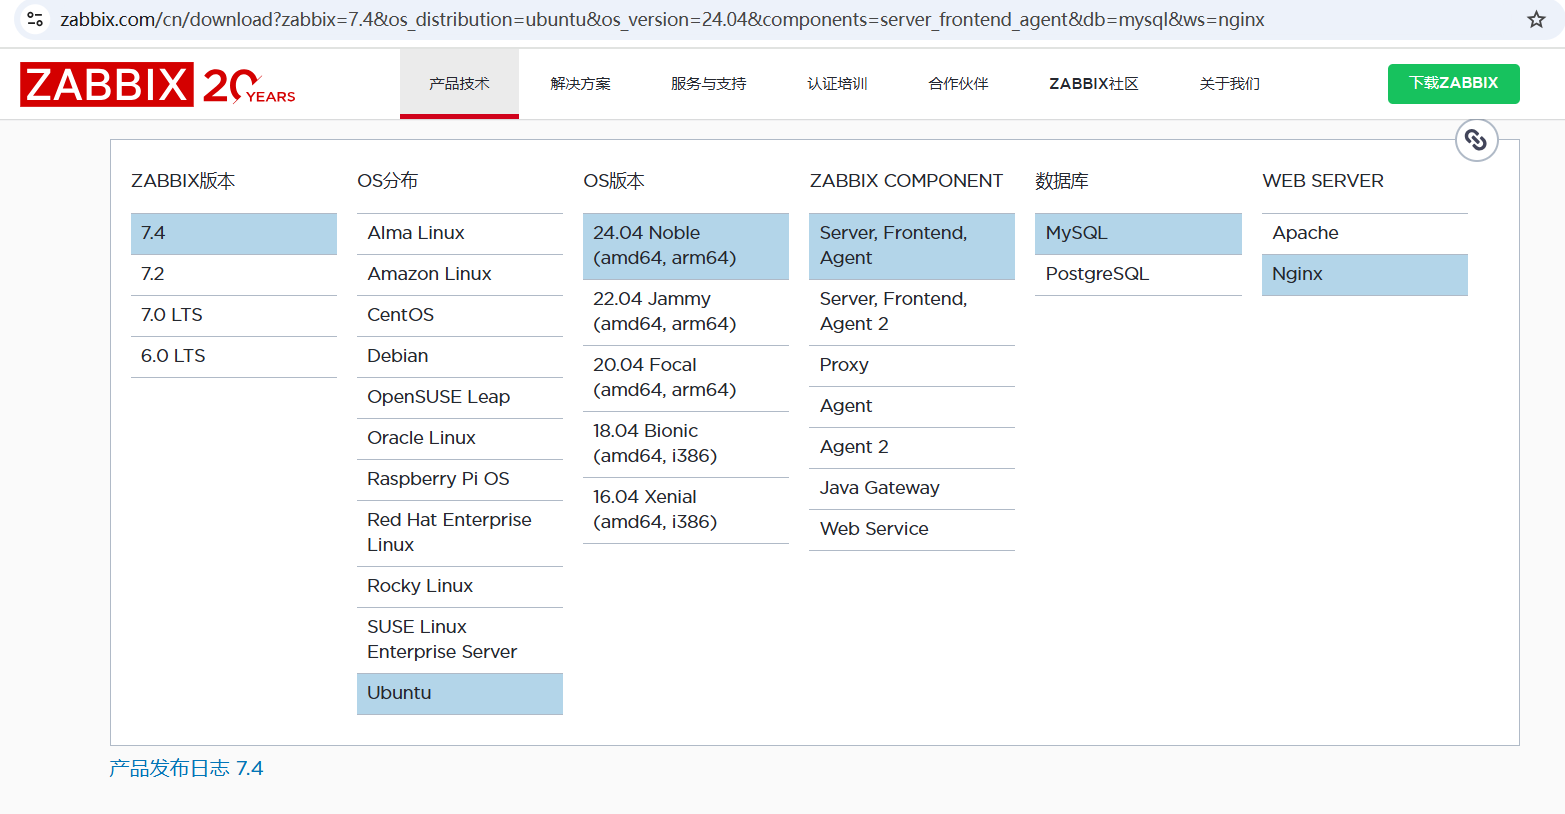Click the browser profile icon beside the URL

34,18
